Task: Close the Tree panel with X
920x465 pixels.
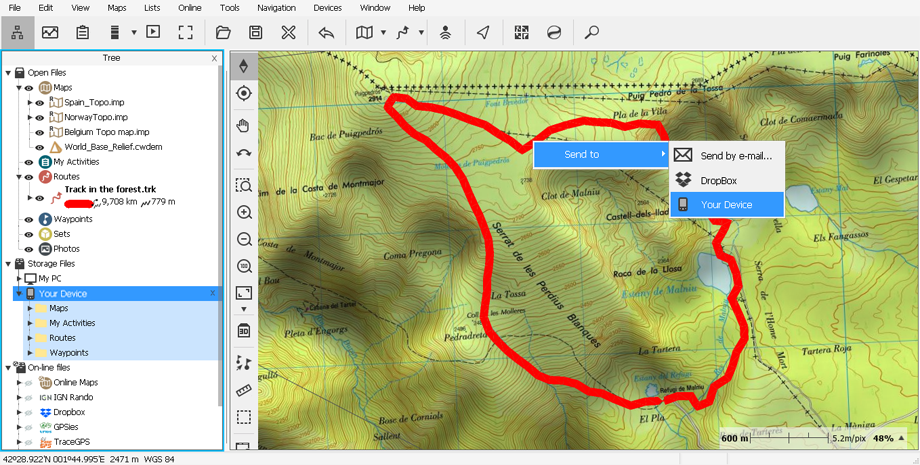Action: (214, 58)
